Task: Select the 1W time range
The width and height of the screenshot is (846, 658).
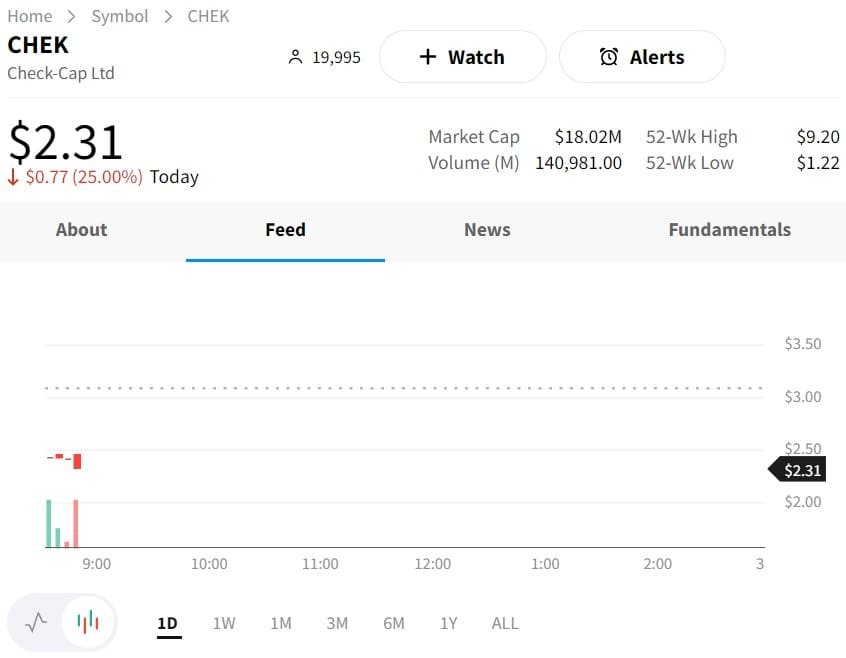Action: [x=224, y=623]
